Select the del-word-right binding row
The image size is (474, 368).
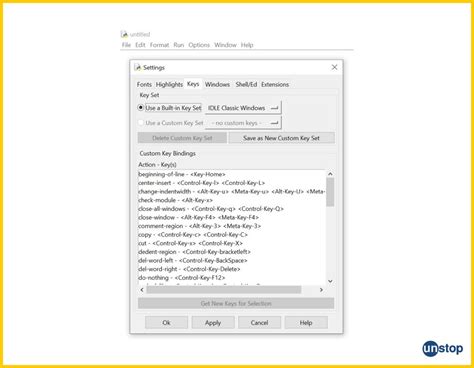click(x=232, y=269)
